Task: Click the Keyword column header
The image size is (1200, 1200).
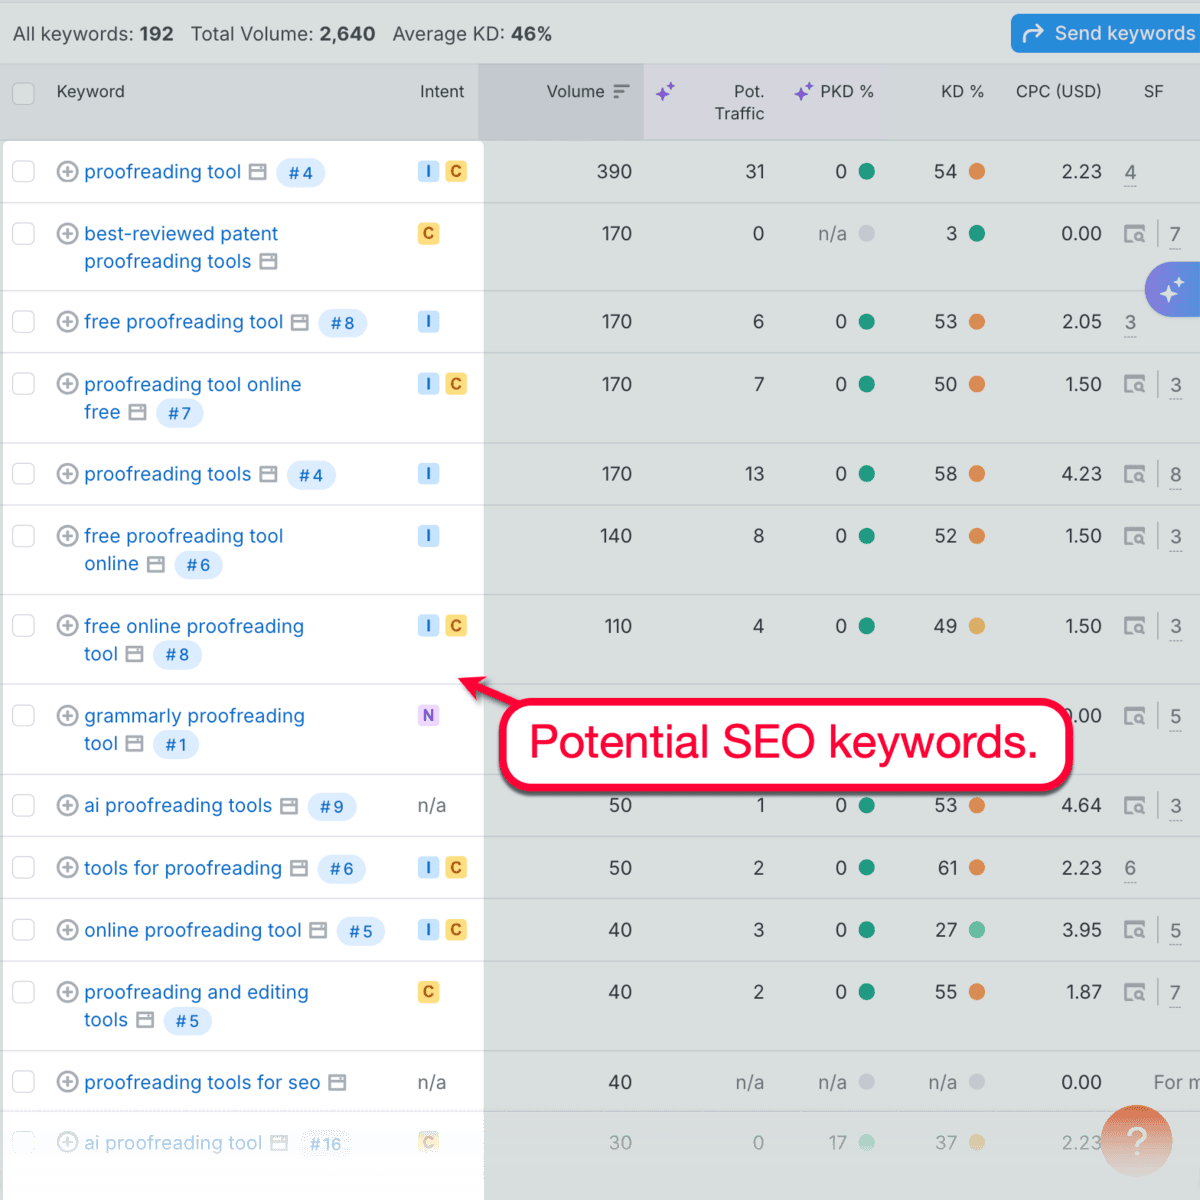Action: click(90, 91)
